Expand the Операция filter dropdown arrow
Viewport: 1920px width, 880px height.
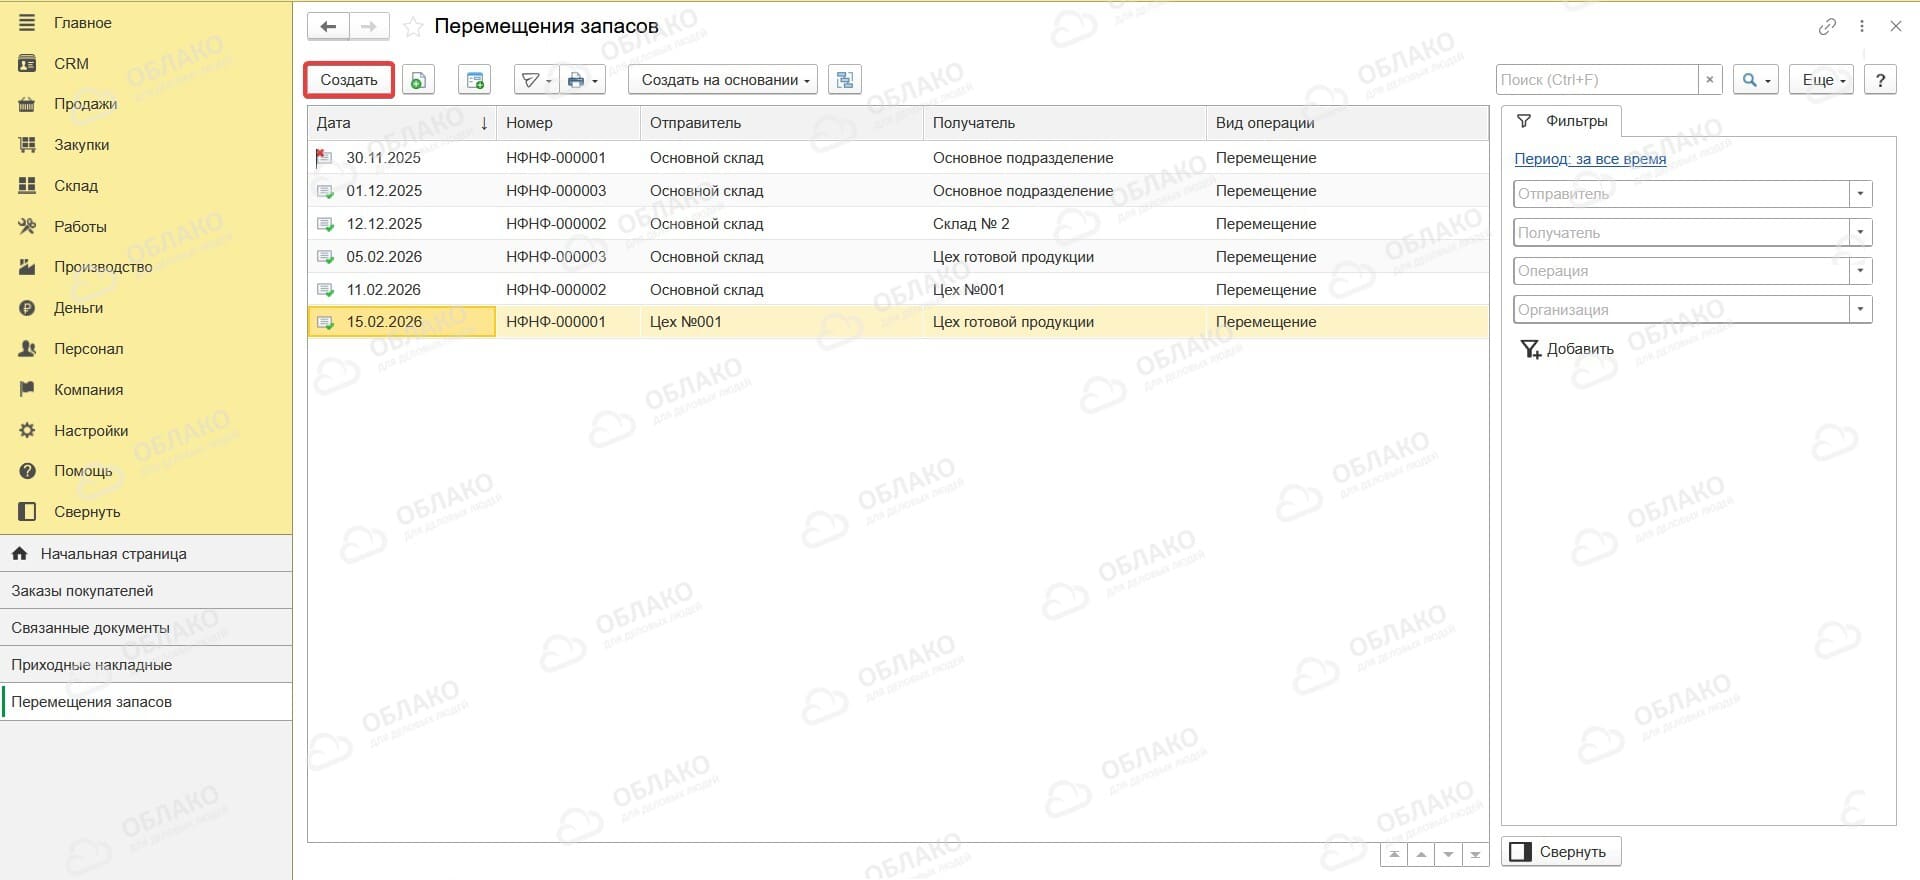coord(1860,271)
